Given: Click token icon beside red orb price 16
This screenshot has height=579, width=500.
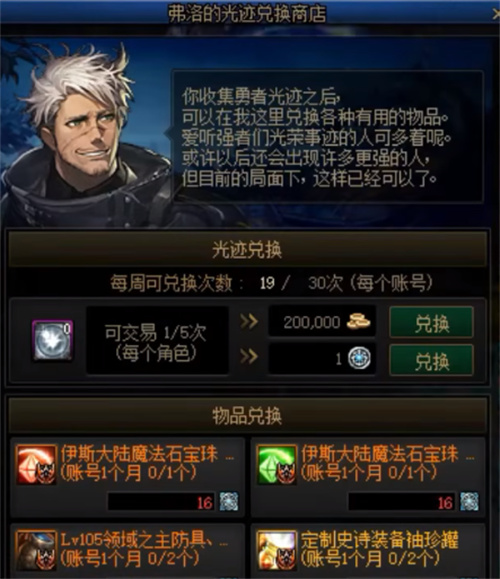Looking at the screenshot, I should click(x=229, y=501).
